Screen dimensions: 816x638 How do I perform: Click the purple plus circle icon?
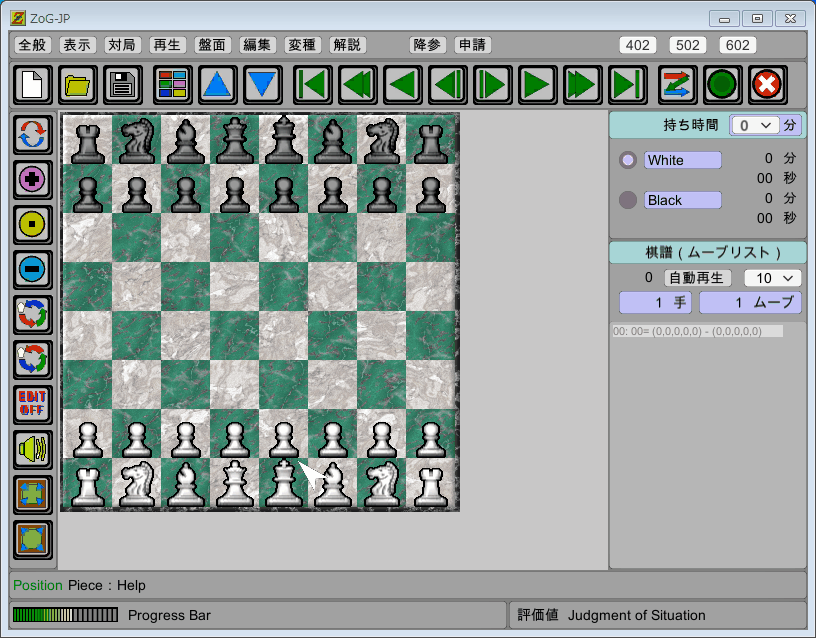33,180
